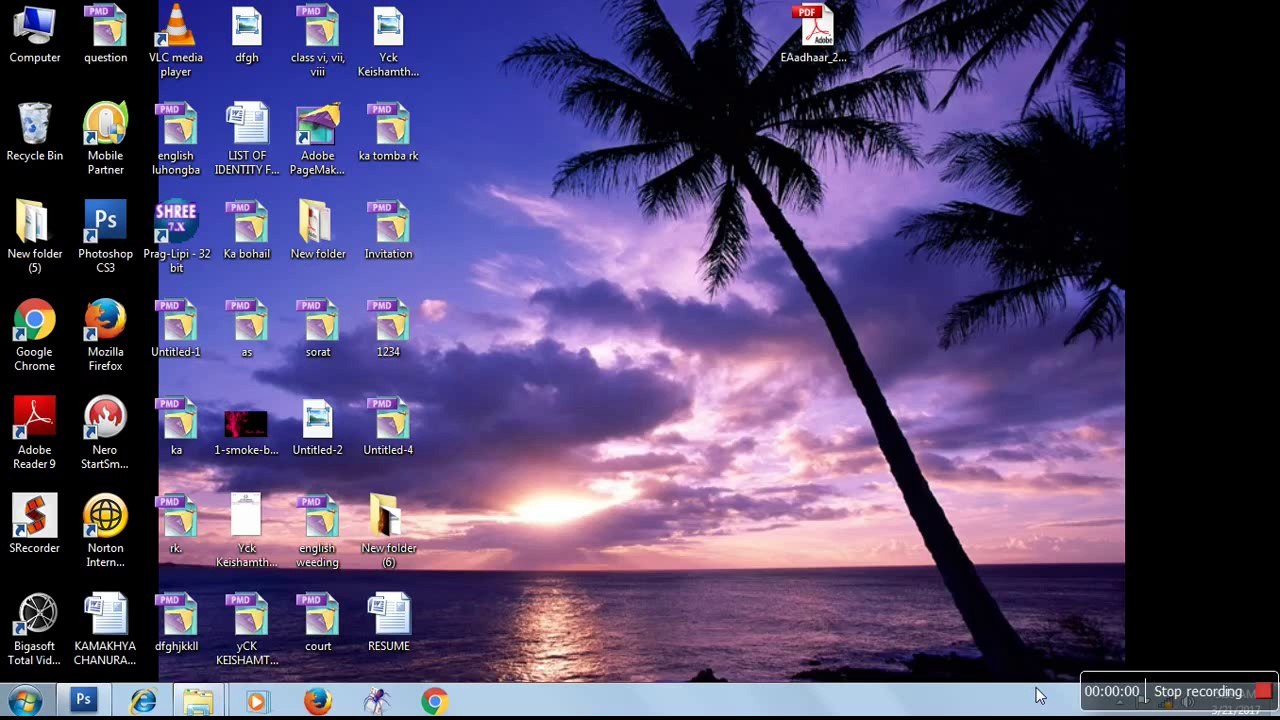Click the red stop square icon
The height and width of the screenshot is (720, 1280).
click(x=1264, y=691)
